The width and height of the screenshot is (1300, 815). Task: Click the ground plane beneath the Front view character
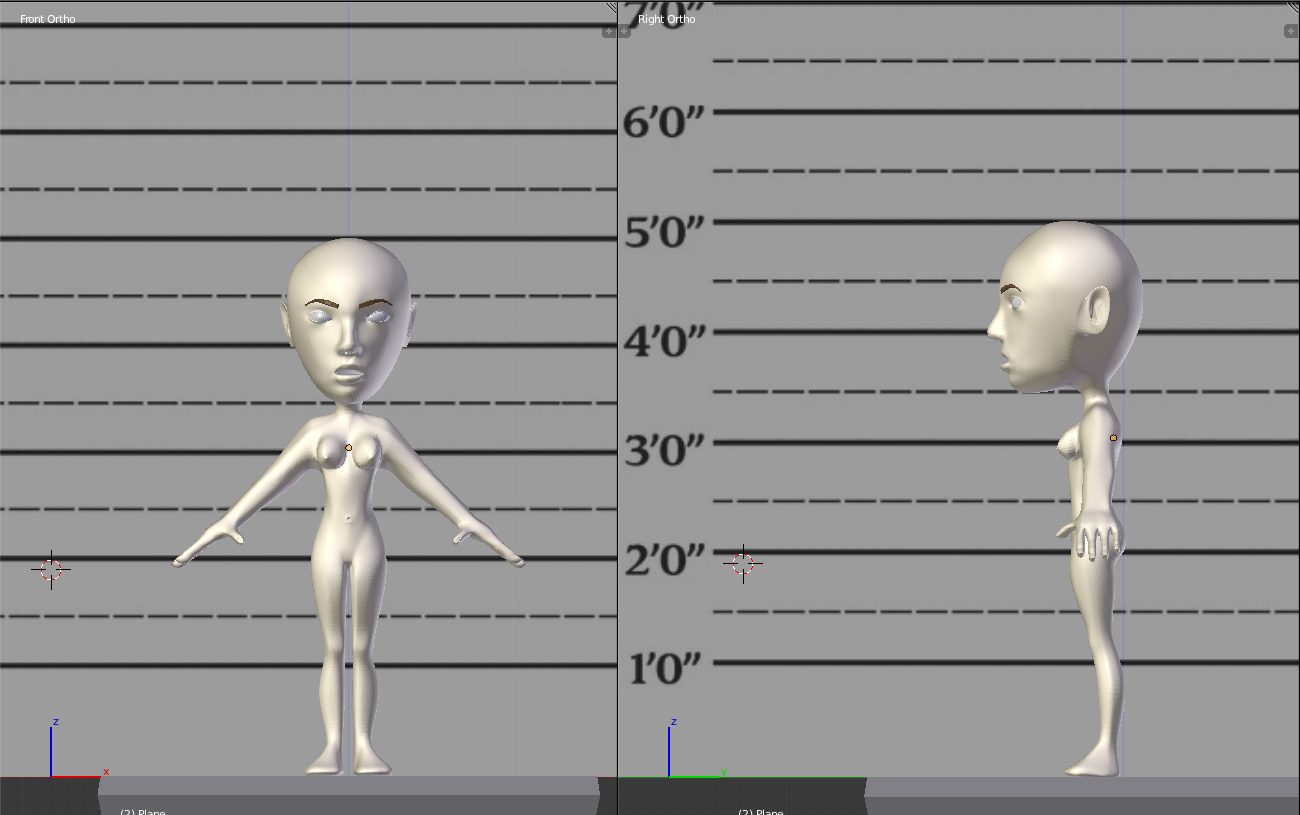(348, 786)
